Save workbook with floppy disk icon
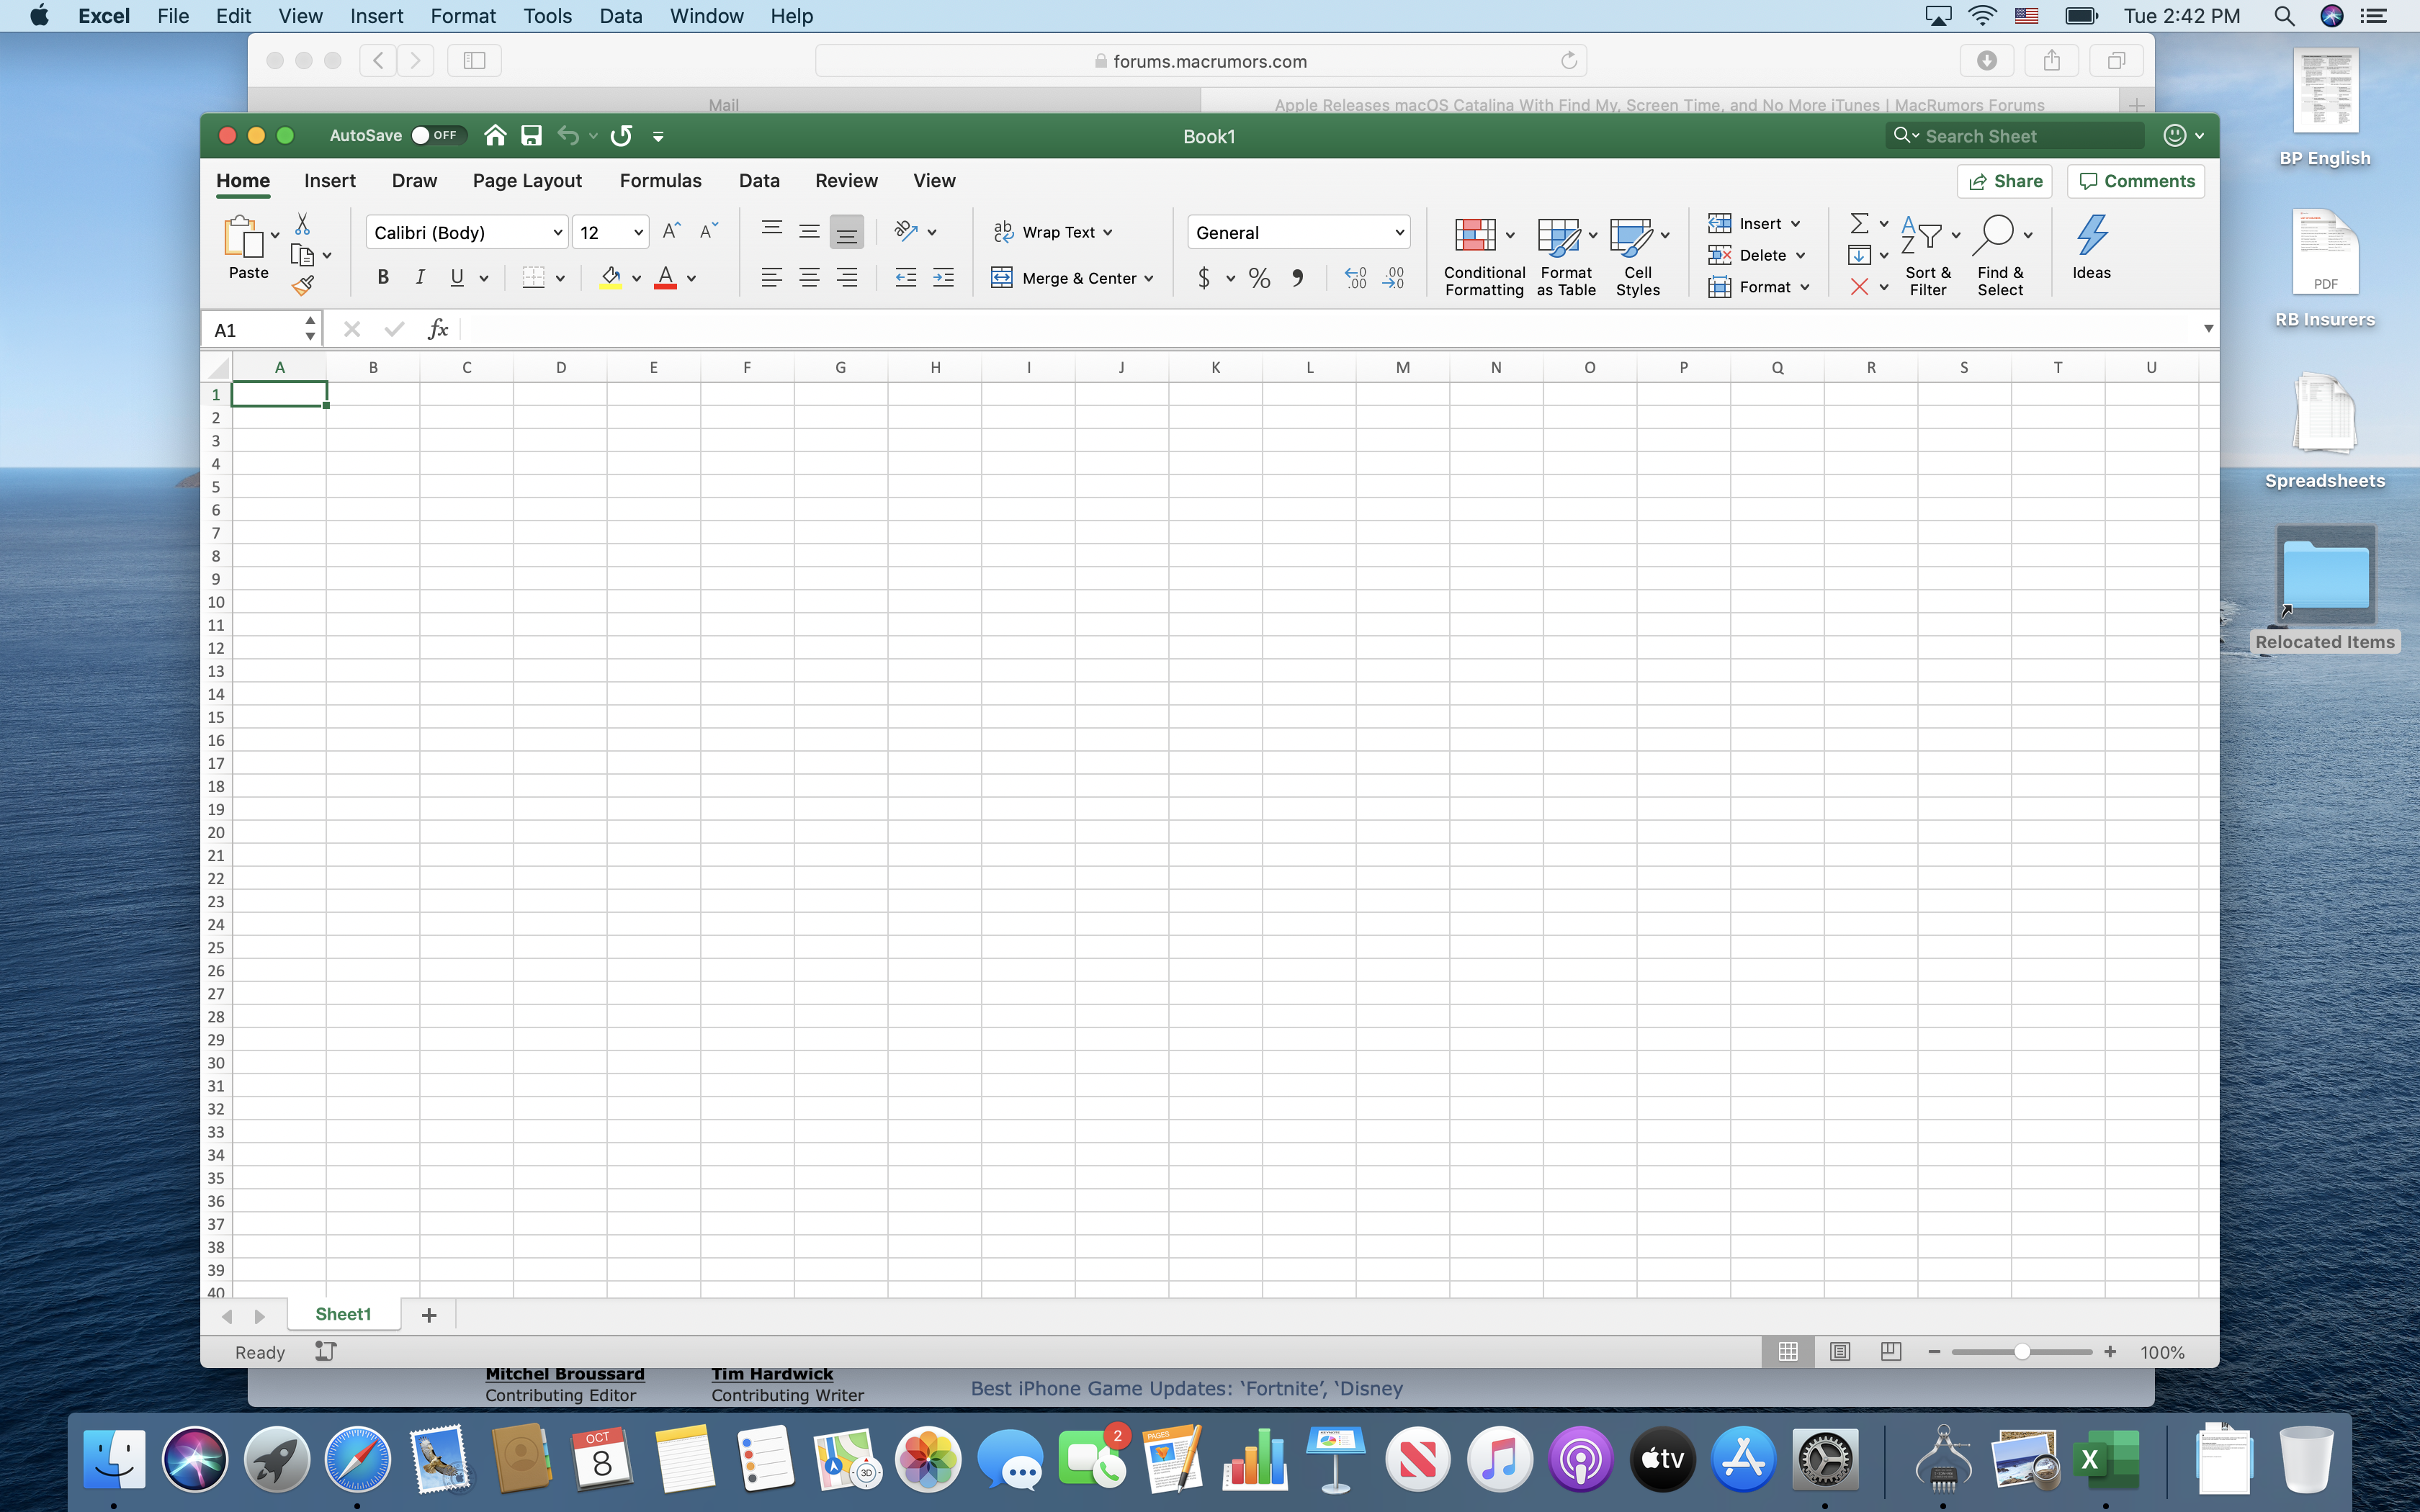 tap(531, 135)
